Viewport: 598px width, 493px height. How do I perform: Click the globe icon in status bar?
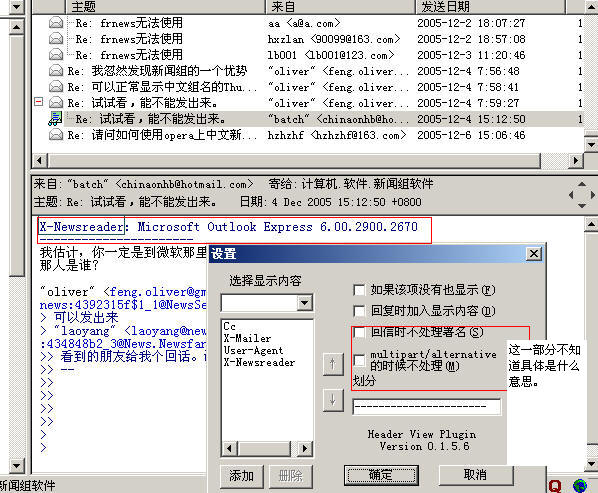point(580,486)
